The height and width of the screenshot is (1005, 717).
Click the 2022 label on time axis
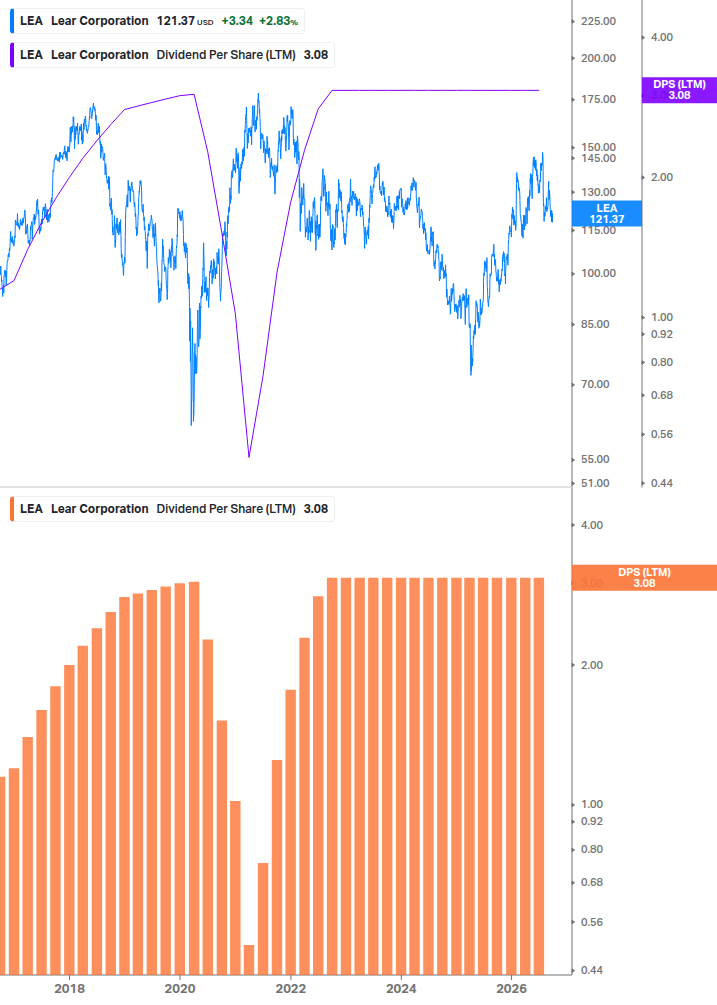coord(291,988)
